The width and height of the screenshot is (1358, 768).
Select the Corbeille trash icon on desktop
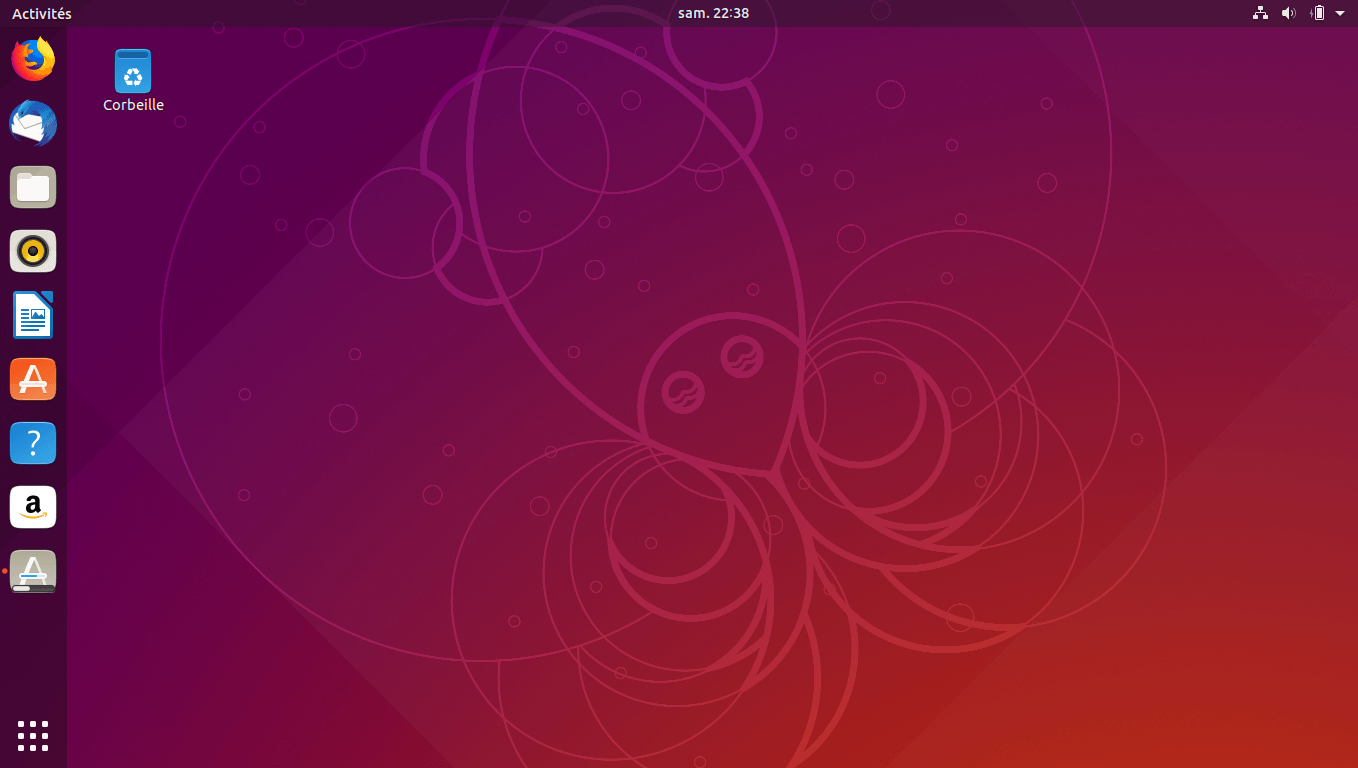(133, 70)
